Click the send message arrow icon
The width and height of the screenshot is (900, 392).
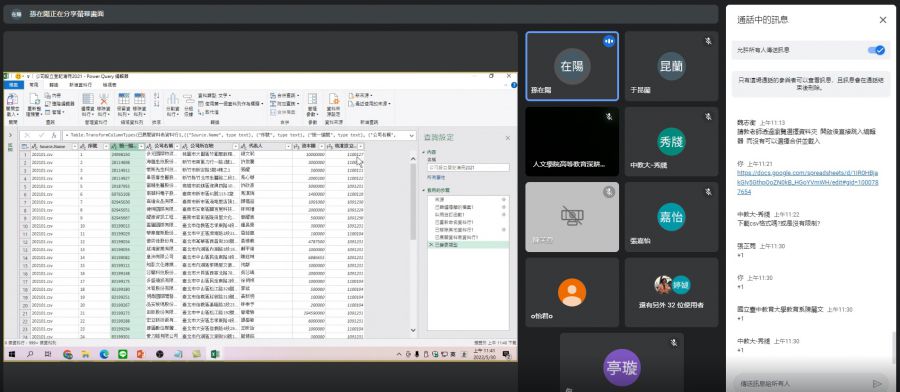tap(876, 383)
